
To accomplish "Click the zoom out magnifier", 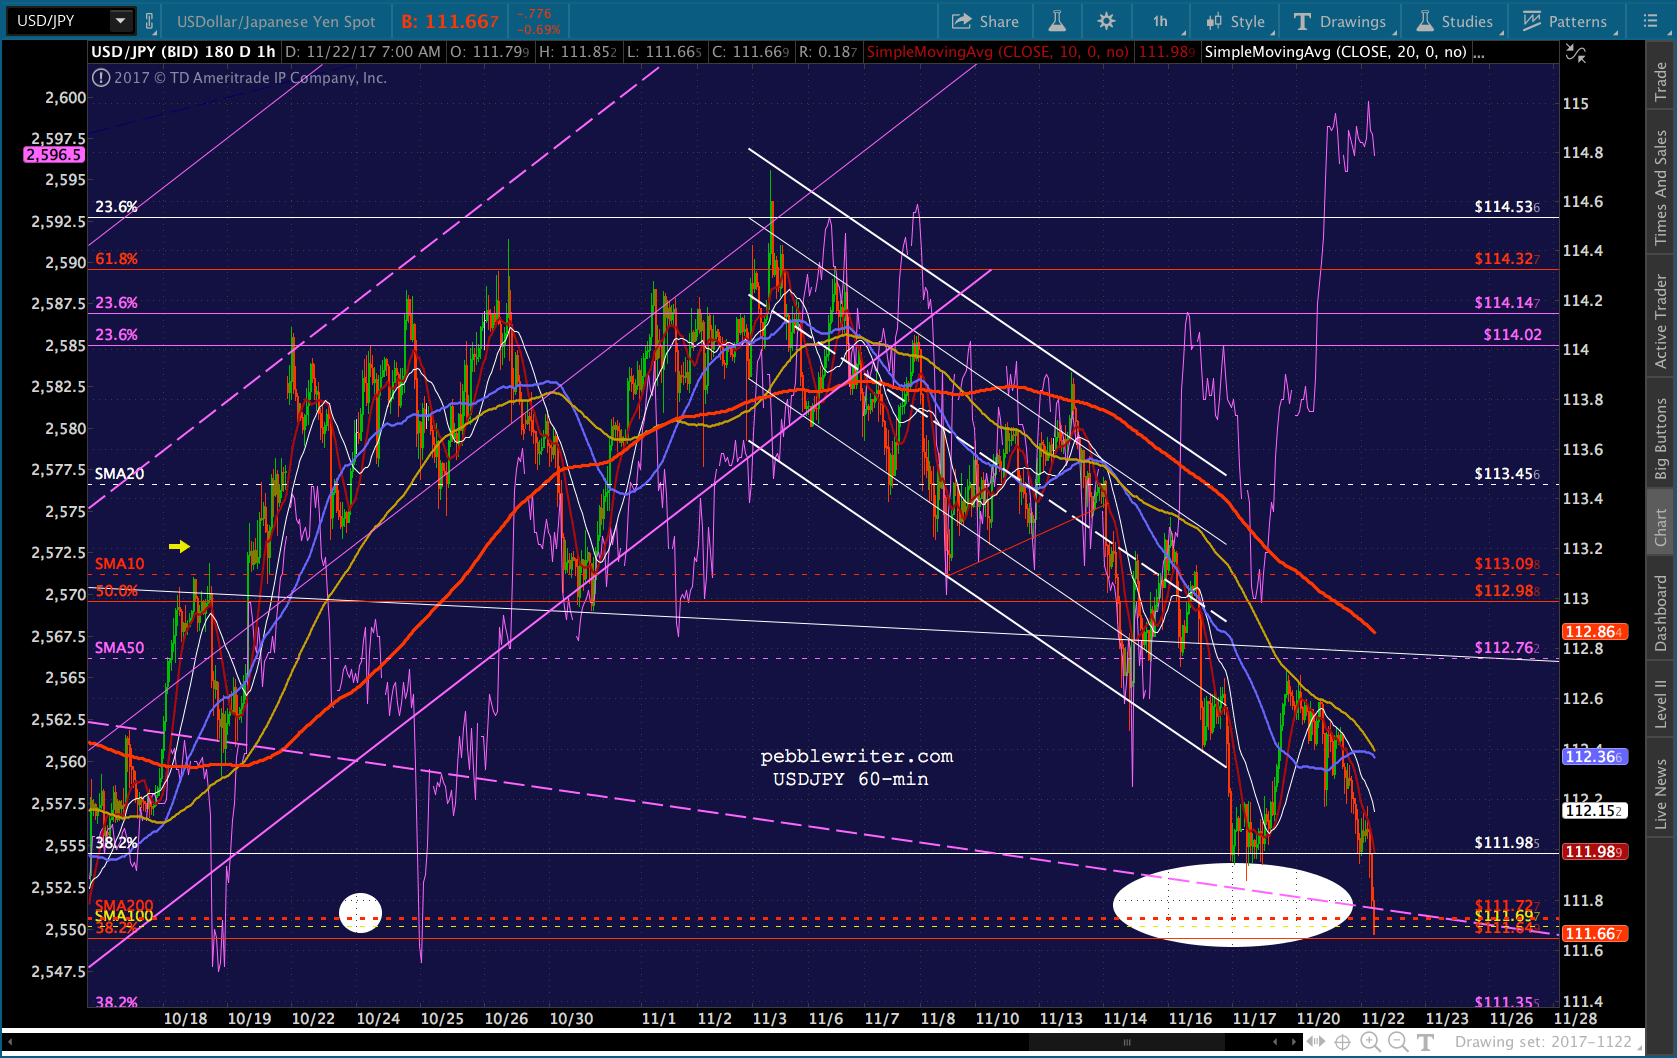I will pos(1398,1042).
